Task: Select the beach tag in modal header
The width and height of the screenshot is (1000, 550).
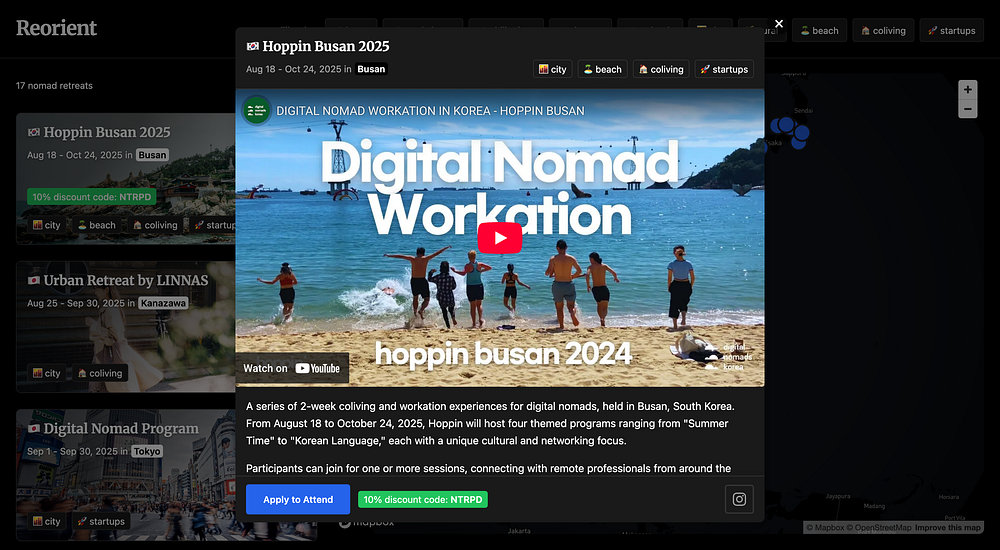Action: coord(603,70)
